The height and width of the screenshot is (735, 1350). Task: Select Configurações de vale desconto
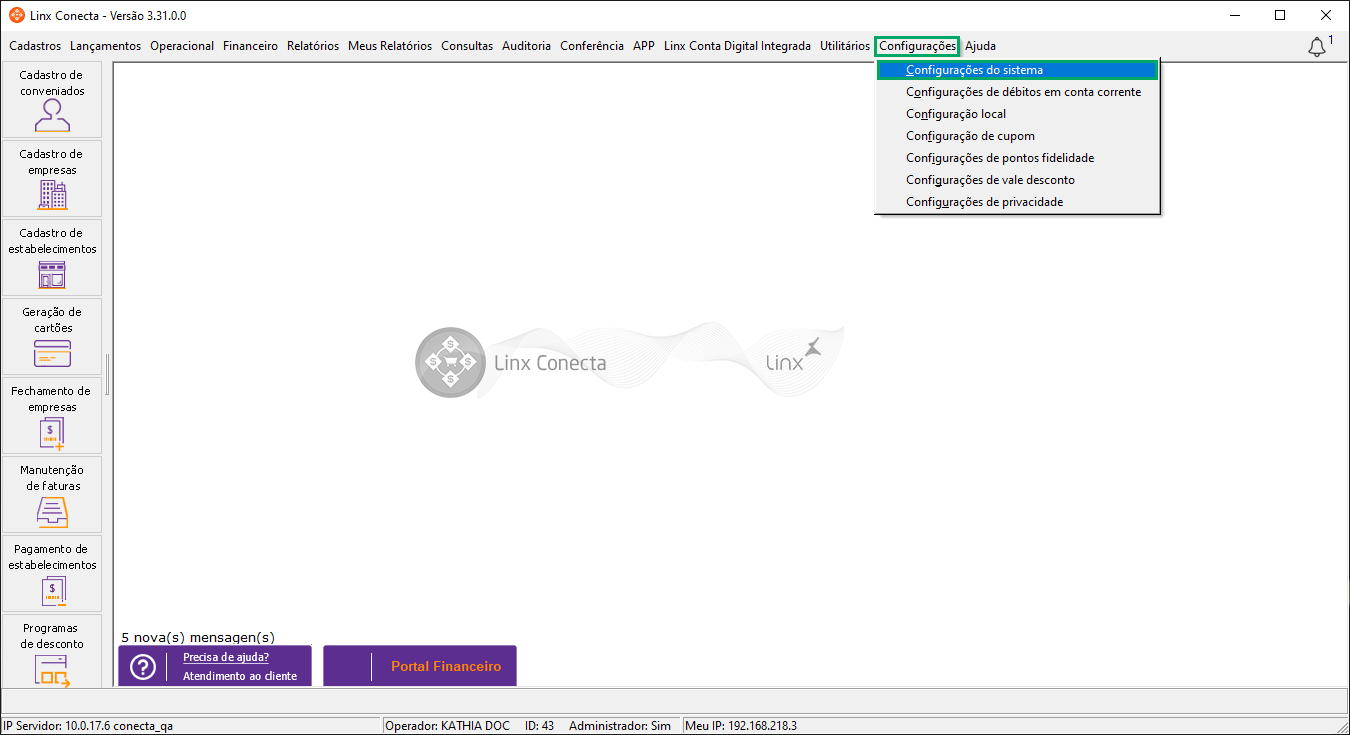[x=1017, y=180]
